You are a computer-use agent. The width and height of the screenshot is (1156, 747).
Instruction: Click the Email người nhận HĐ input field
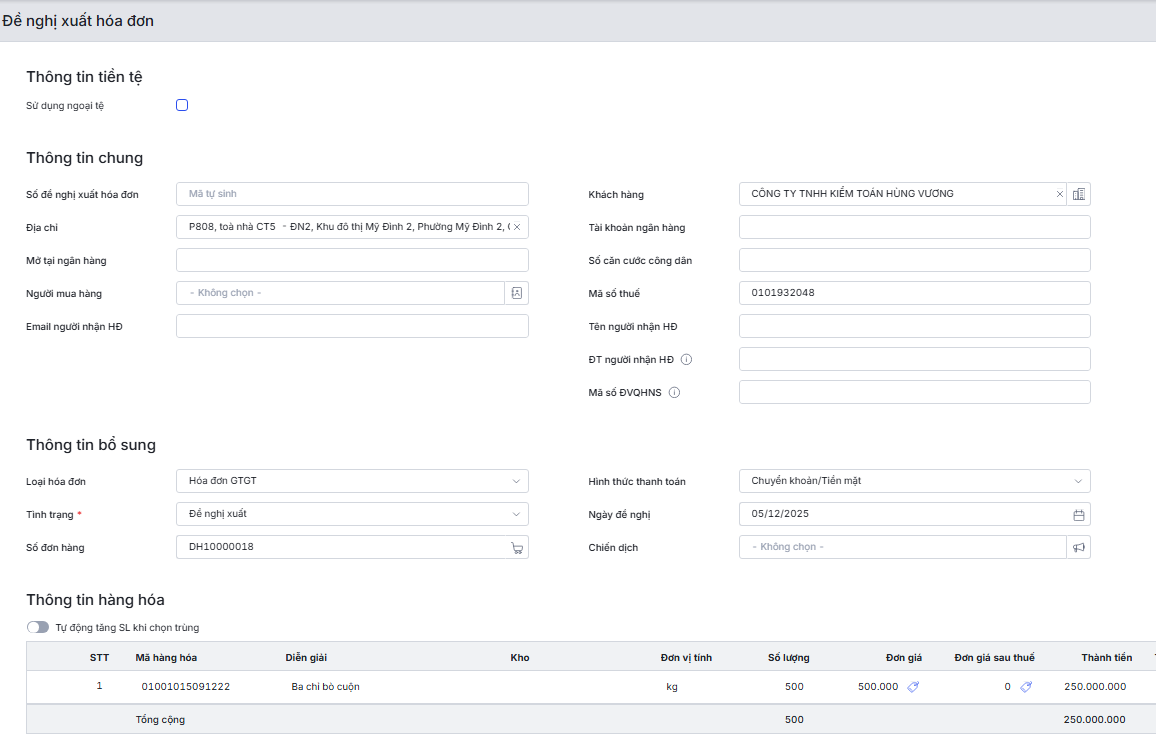pos(352,326)
